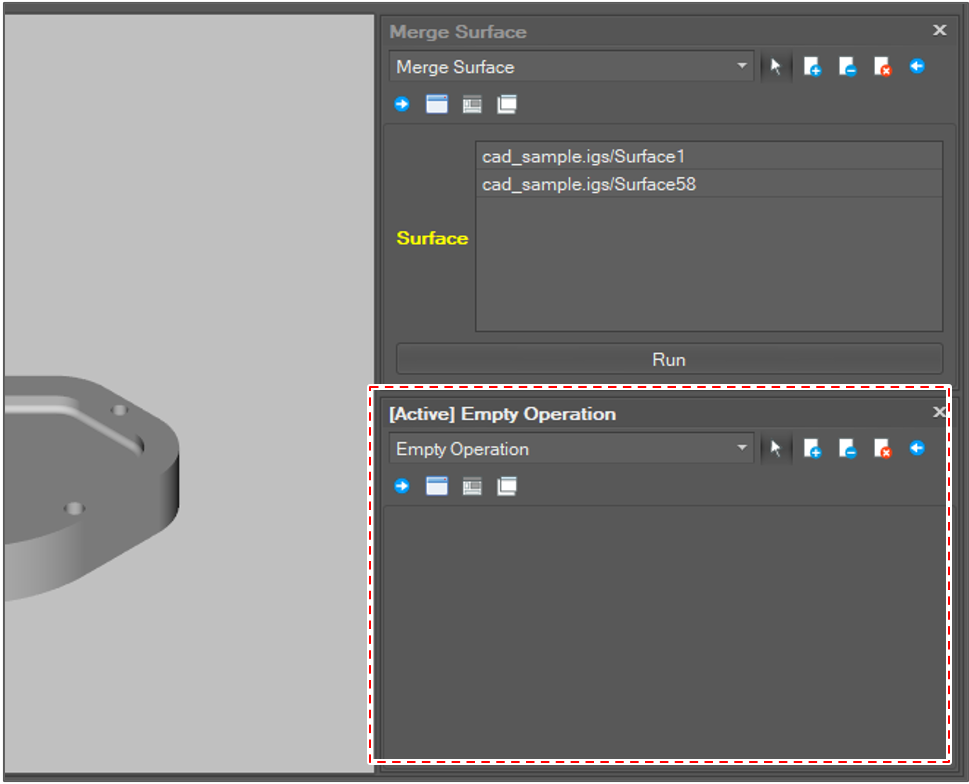Image resolution: width=969 pixels, height=784 pixels.
Task: Click the blue right arrow in Merge Surface panel
Action: 402,104
